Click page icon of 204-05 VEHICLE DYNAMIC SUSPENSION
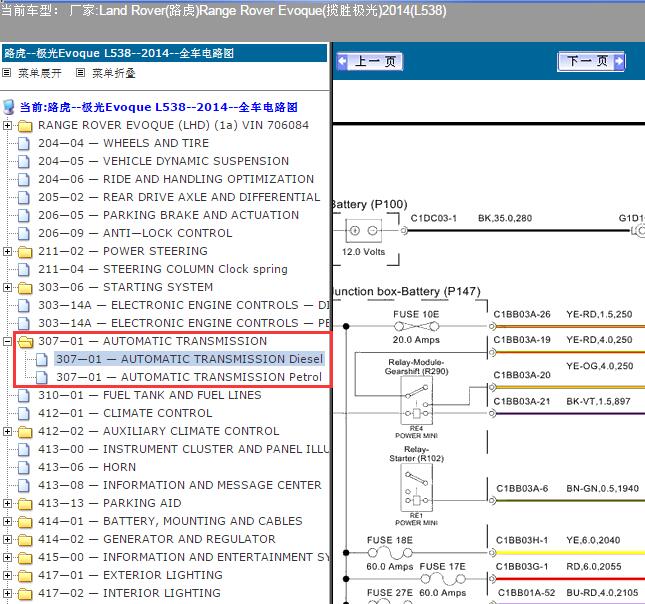The image size is (645, 604). click(24, 161)
